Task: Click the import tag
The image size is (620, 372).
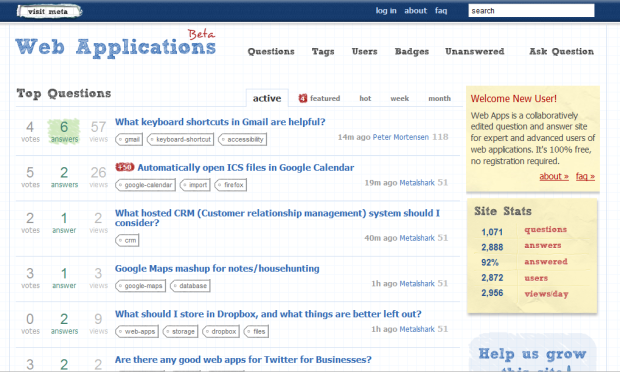Action: (195, 185)
